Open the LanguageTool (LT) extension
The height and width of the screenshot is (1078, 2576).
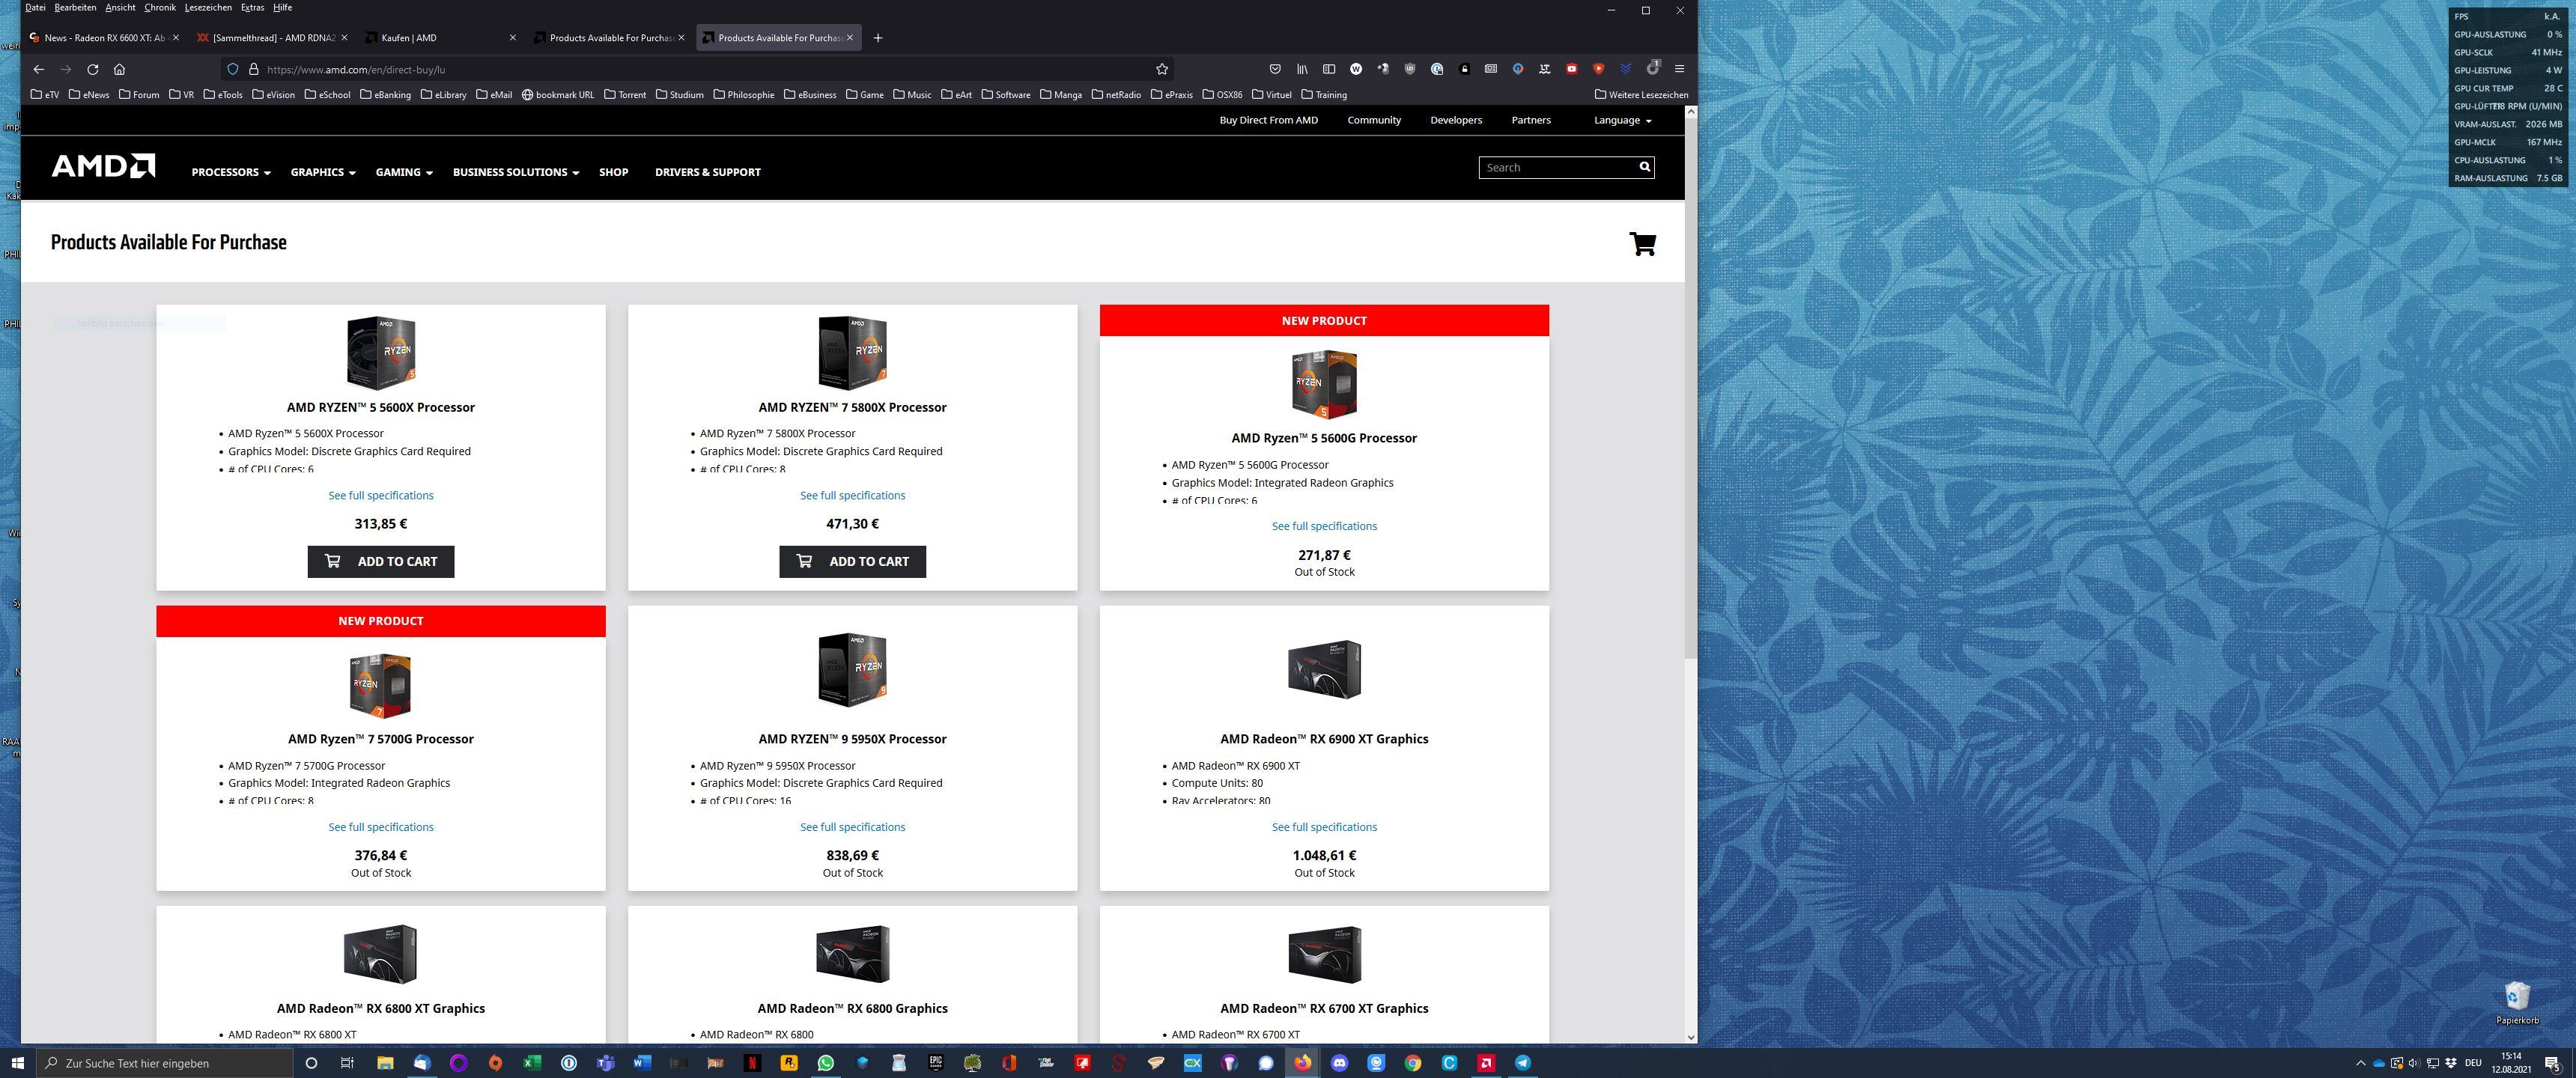tap(1545, 69)
